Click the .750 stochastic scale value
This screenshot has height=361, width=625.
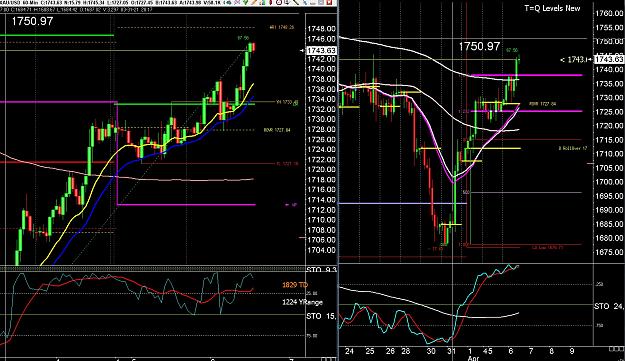pyautogui.click(x=599, y=326)
